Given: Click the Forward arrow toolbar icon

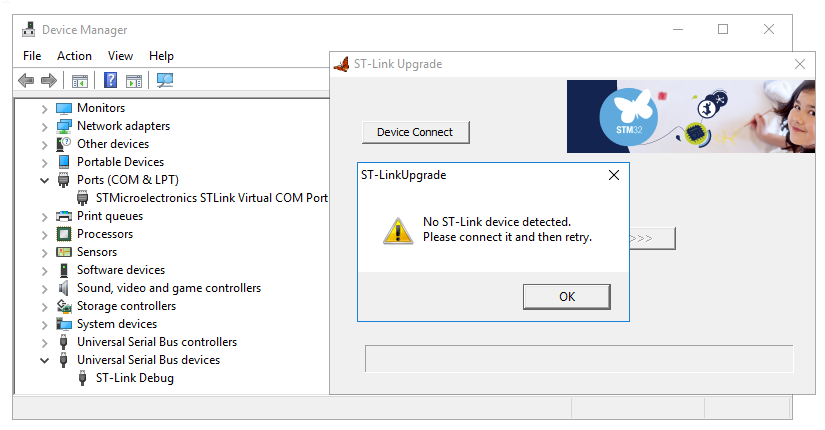Looking at the screenshot, I should [48, 81].
